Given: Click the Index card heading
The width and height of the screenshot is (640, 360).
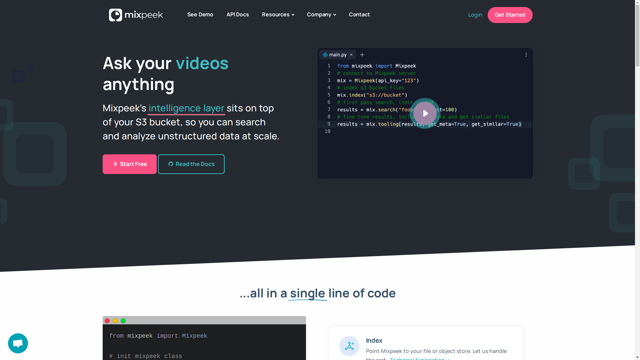Looking at the screenshot, I should coord(374,340).
